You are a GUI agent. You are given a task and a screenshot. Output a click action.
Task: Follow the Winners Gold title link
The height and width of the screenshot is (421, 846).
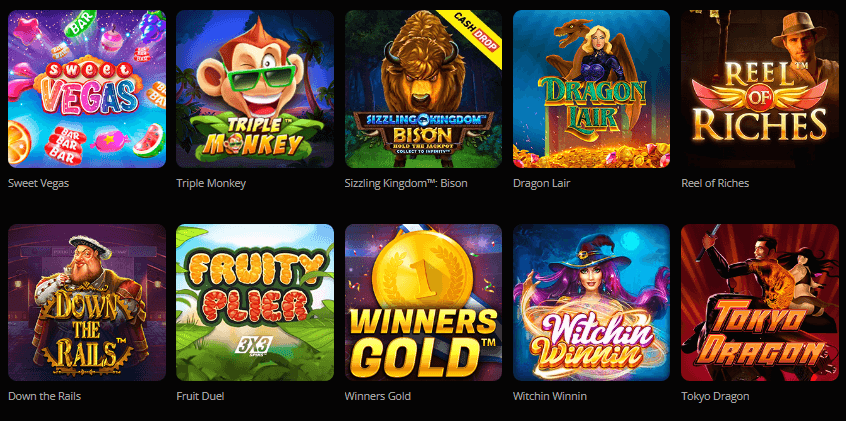378,396
